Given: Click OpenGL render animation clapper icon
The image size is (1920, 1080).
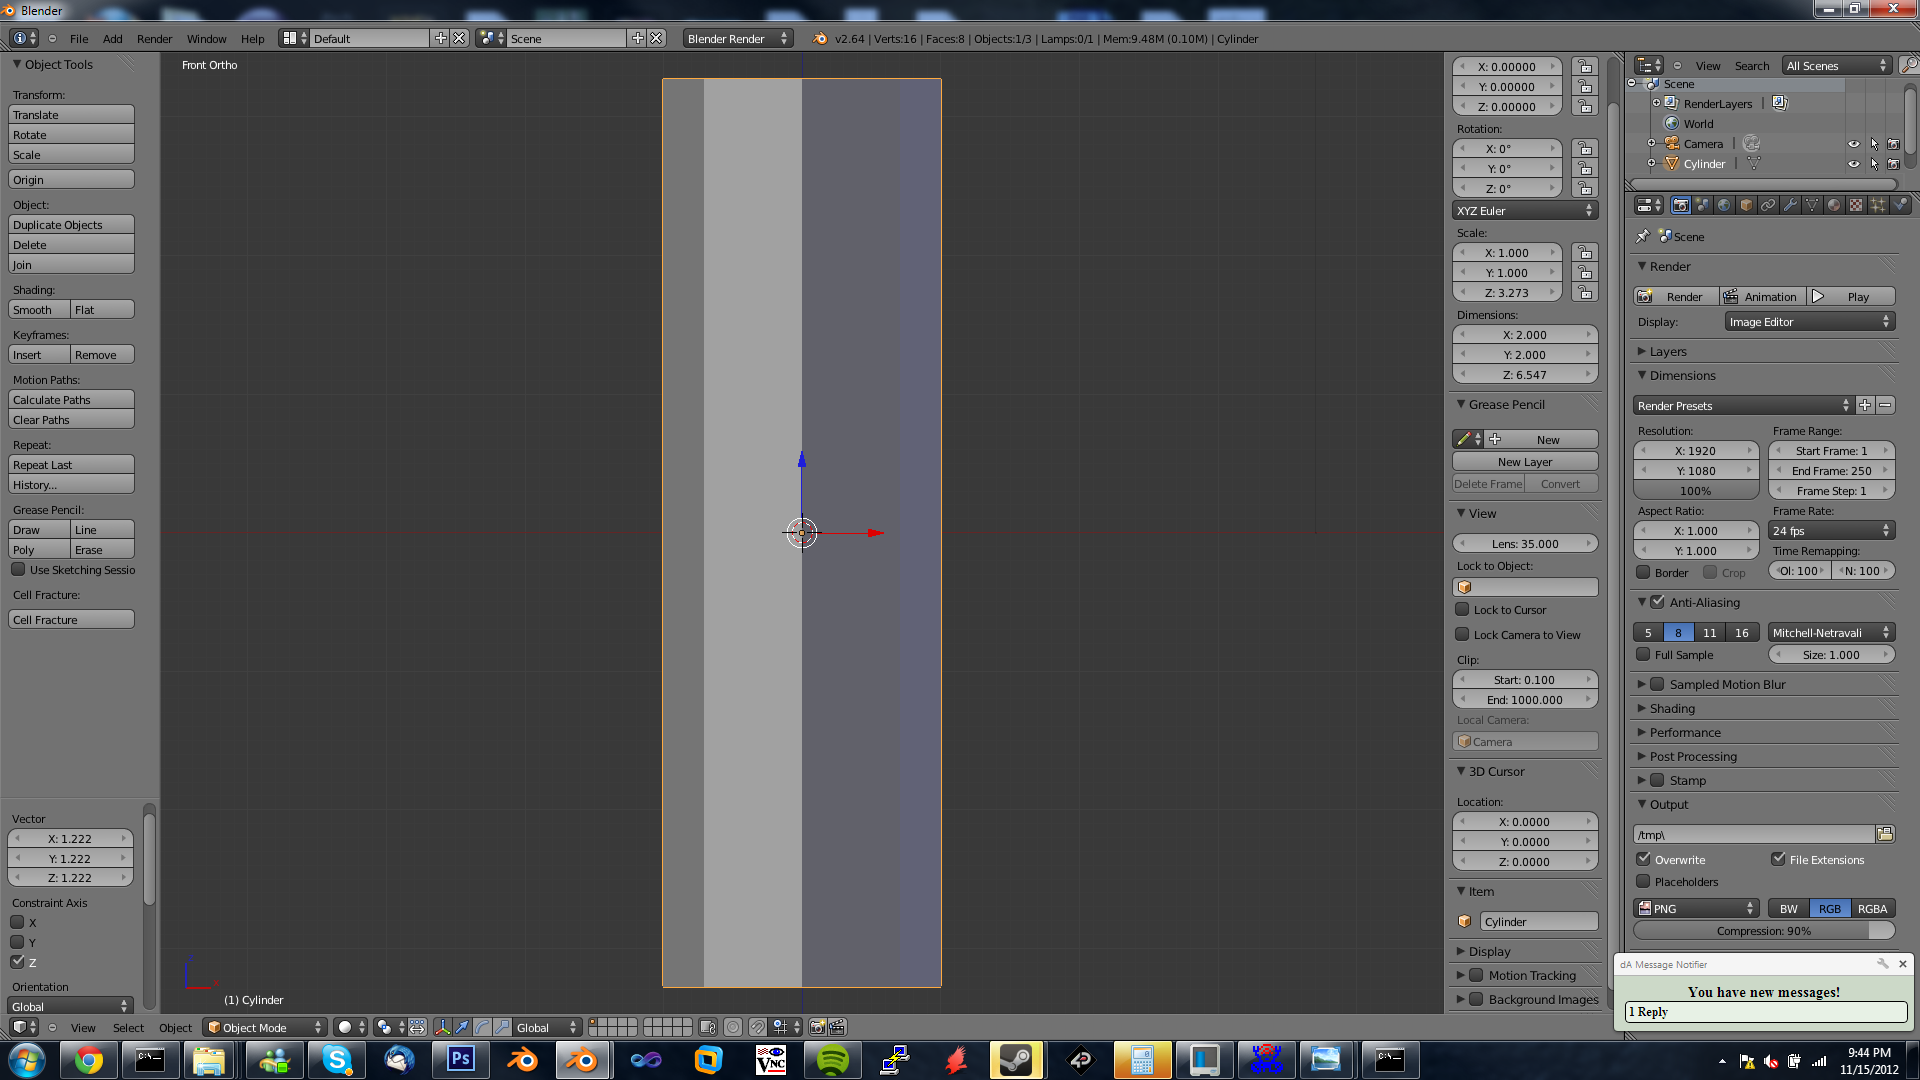Looking at the screenshot, I should (x=837, y=1027).
